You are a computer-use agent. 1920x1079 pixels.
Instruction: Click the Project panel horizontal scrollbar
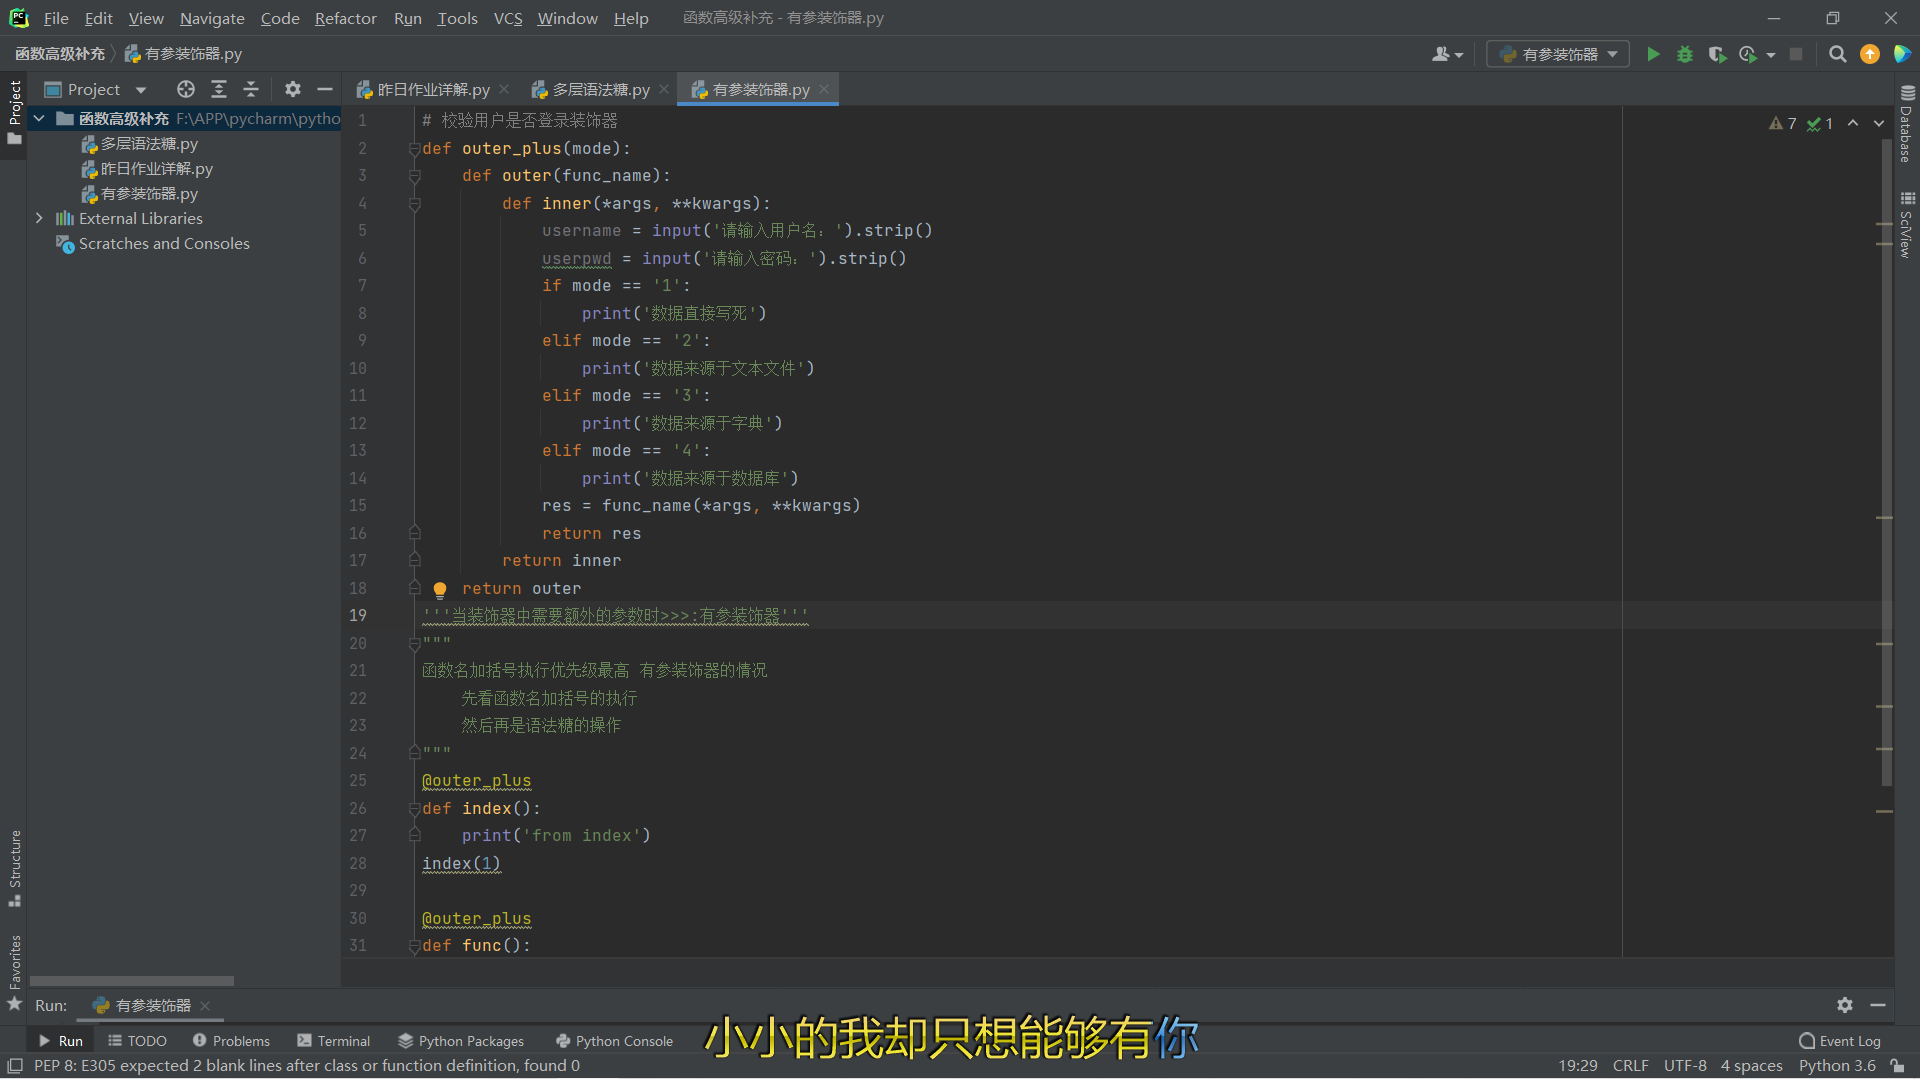[132, 981]
